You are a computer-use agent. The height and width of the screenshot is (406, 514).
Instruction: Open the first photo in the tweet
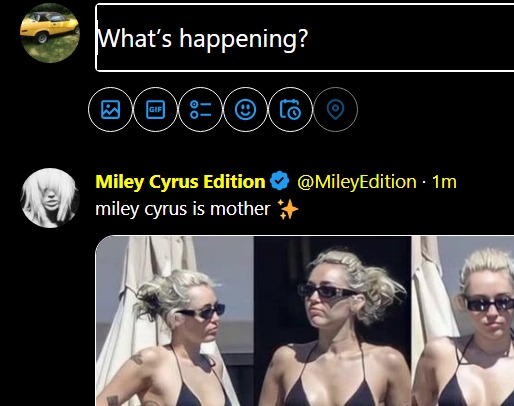tap(175, 321)
